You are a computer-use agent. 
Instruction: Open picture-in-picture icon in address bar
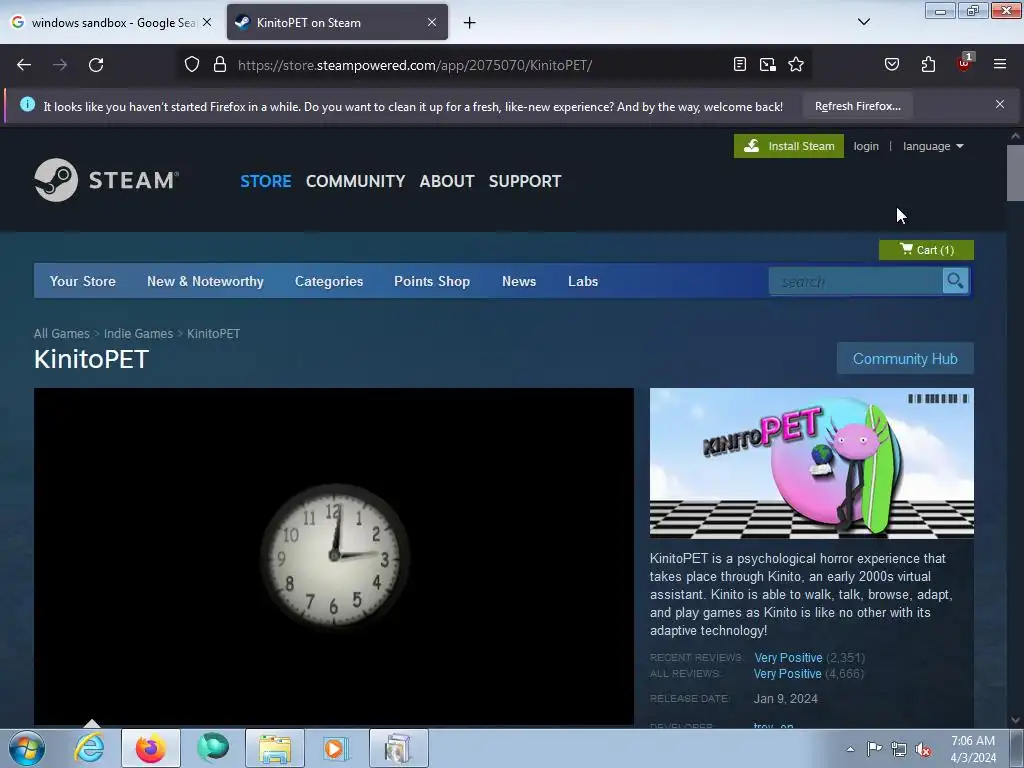coord(767,65)
